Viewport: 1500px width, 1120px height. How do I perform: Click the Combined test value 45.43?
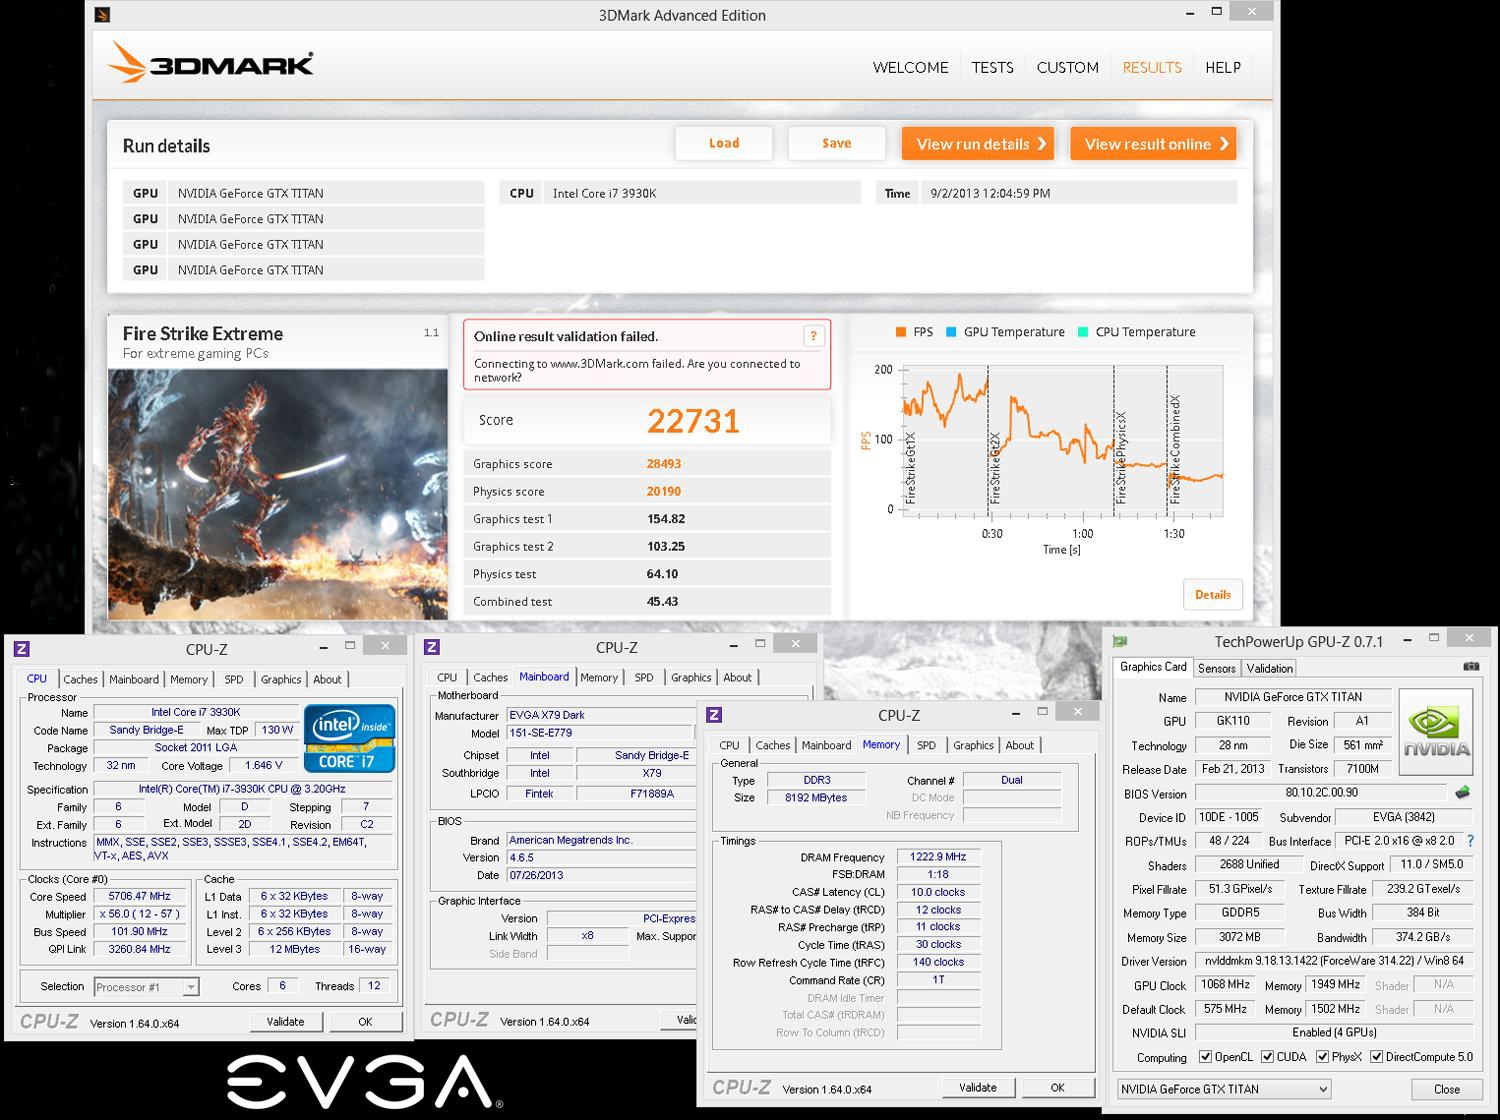point(662,601)
